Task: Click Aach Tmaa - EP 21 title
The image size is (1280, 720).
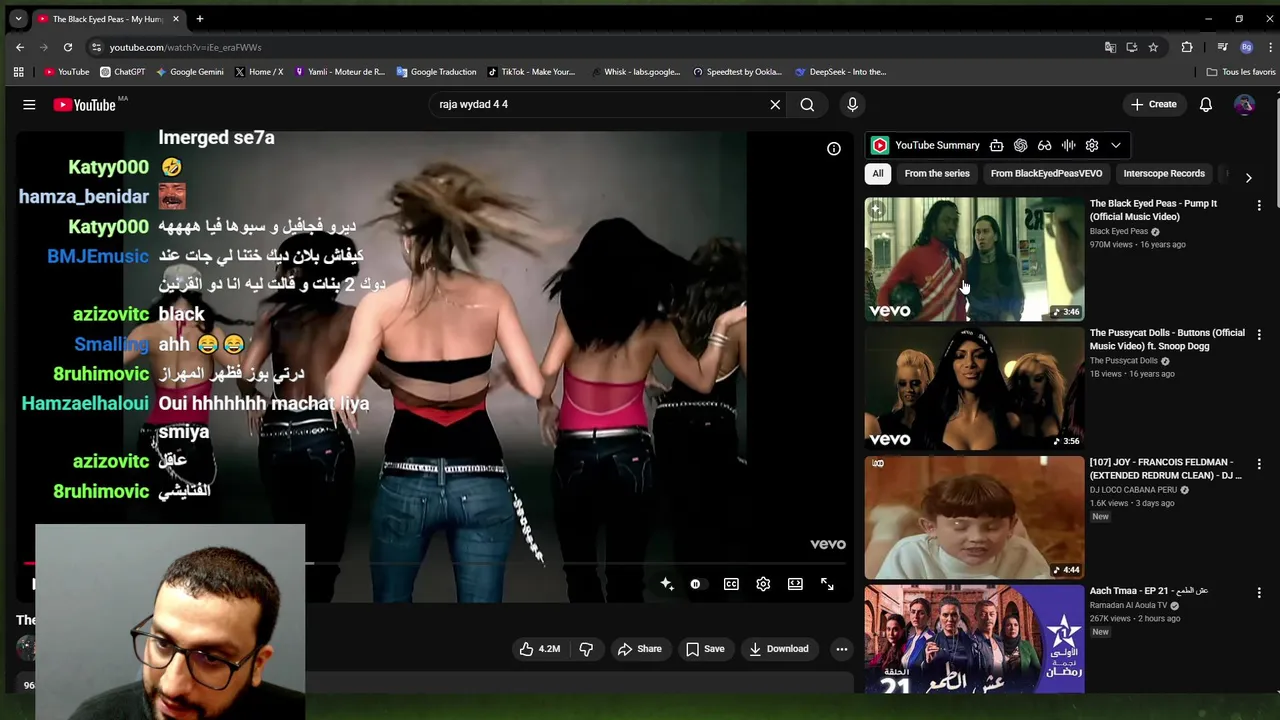Action: (1150, 591)
